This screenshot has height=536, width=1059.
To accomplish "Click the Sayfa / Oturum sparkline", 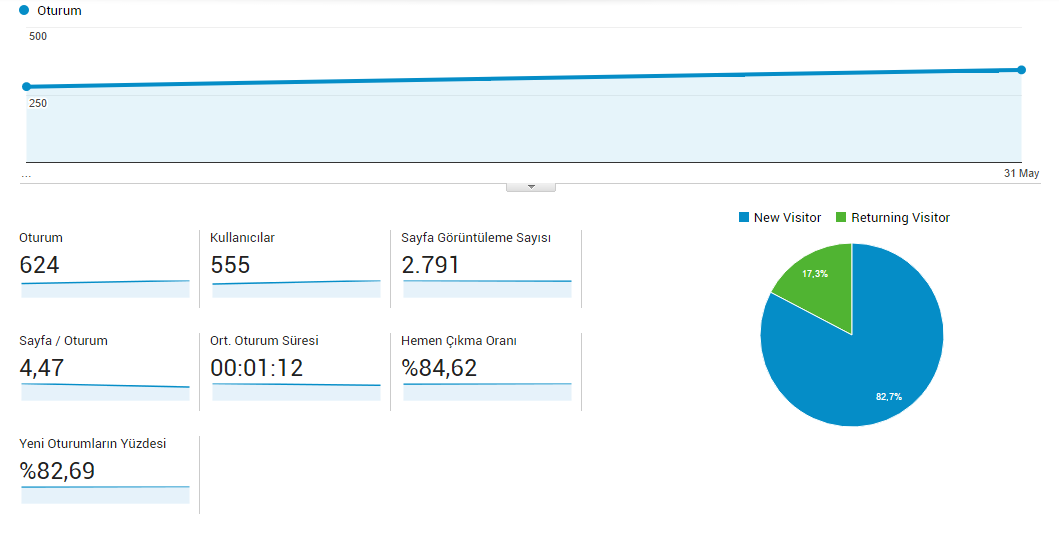I will coord(105,392).
